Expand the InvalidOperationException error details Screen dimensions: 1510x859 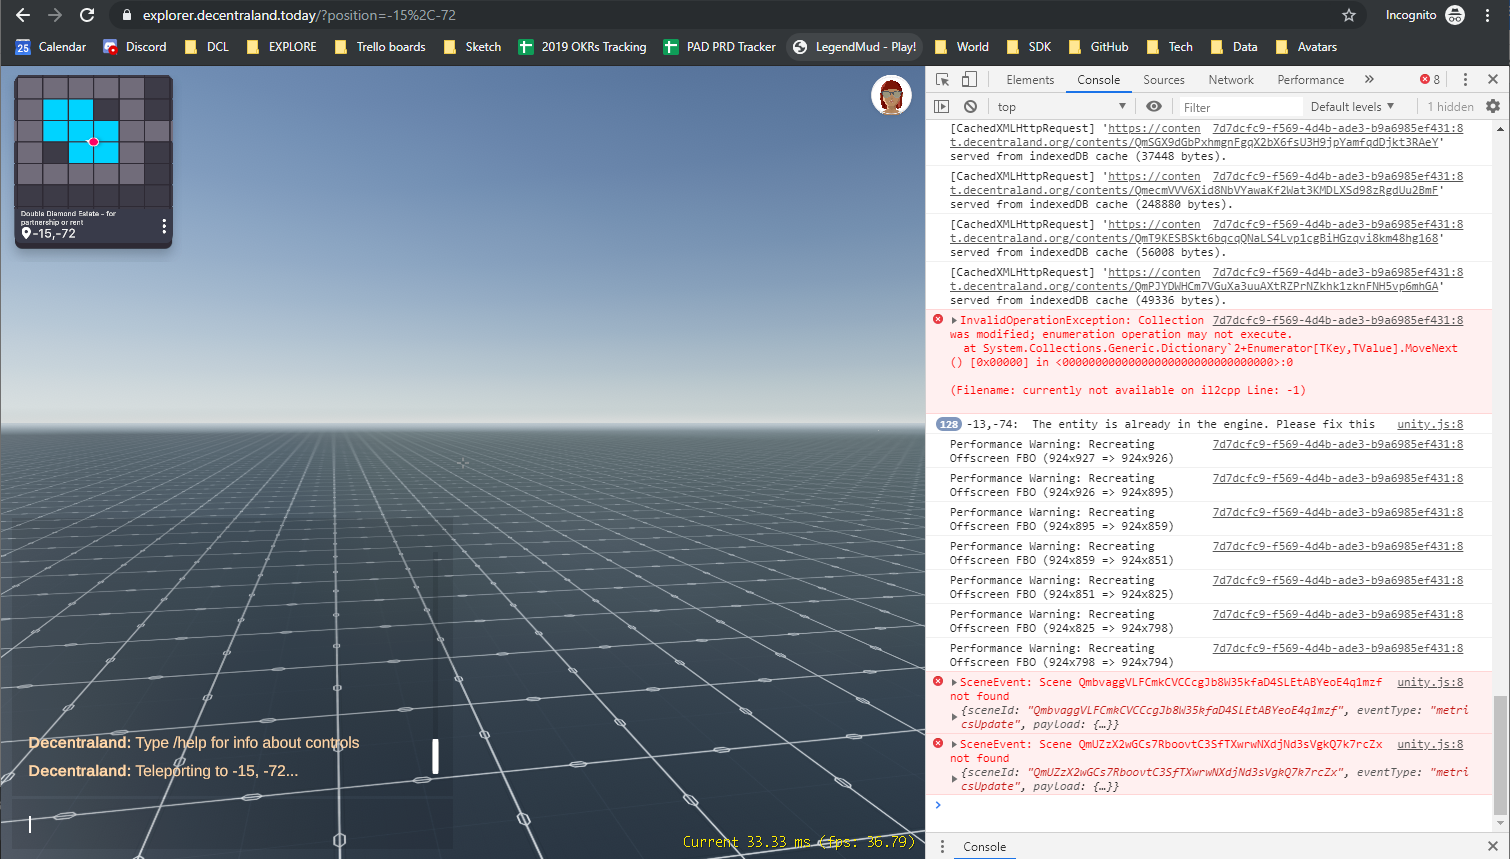955,318
